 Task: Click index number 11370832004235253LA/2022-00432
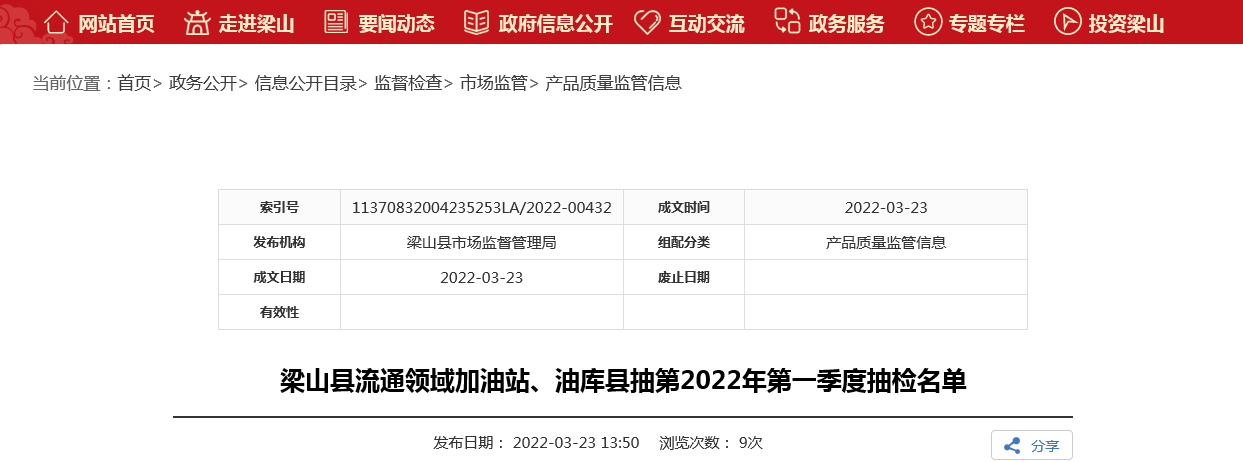482,207
